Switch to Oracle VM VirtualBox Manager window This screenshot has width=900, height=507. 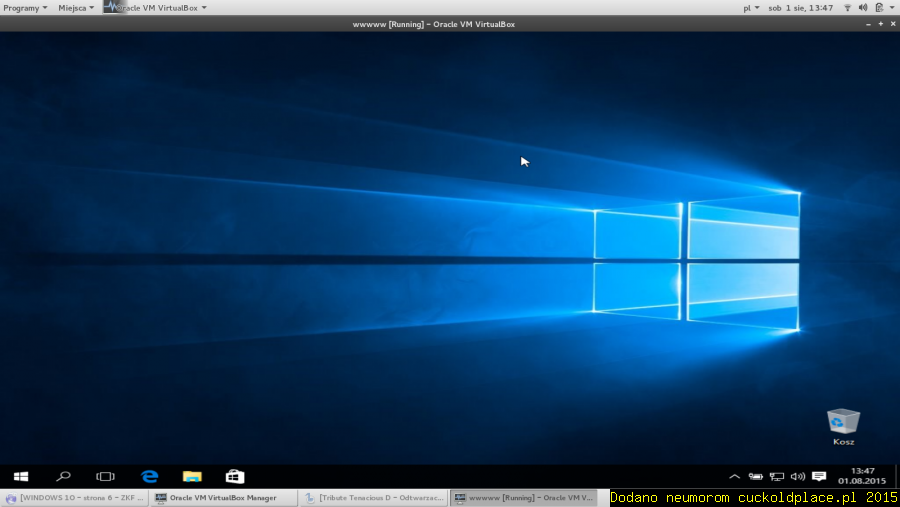(x=222, y=498)
